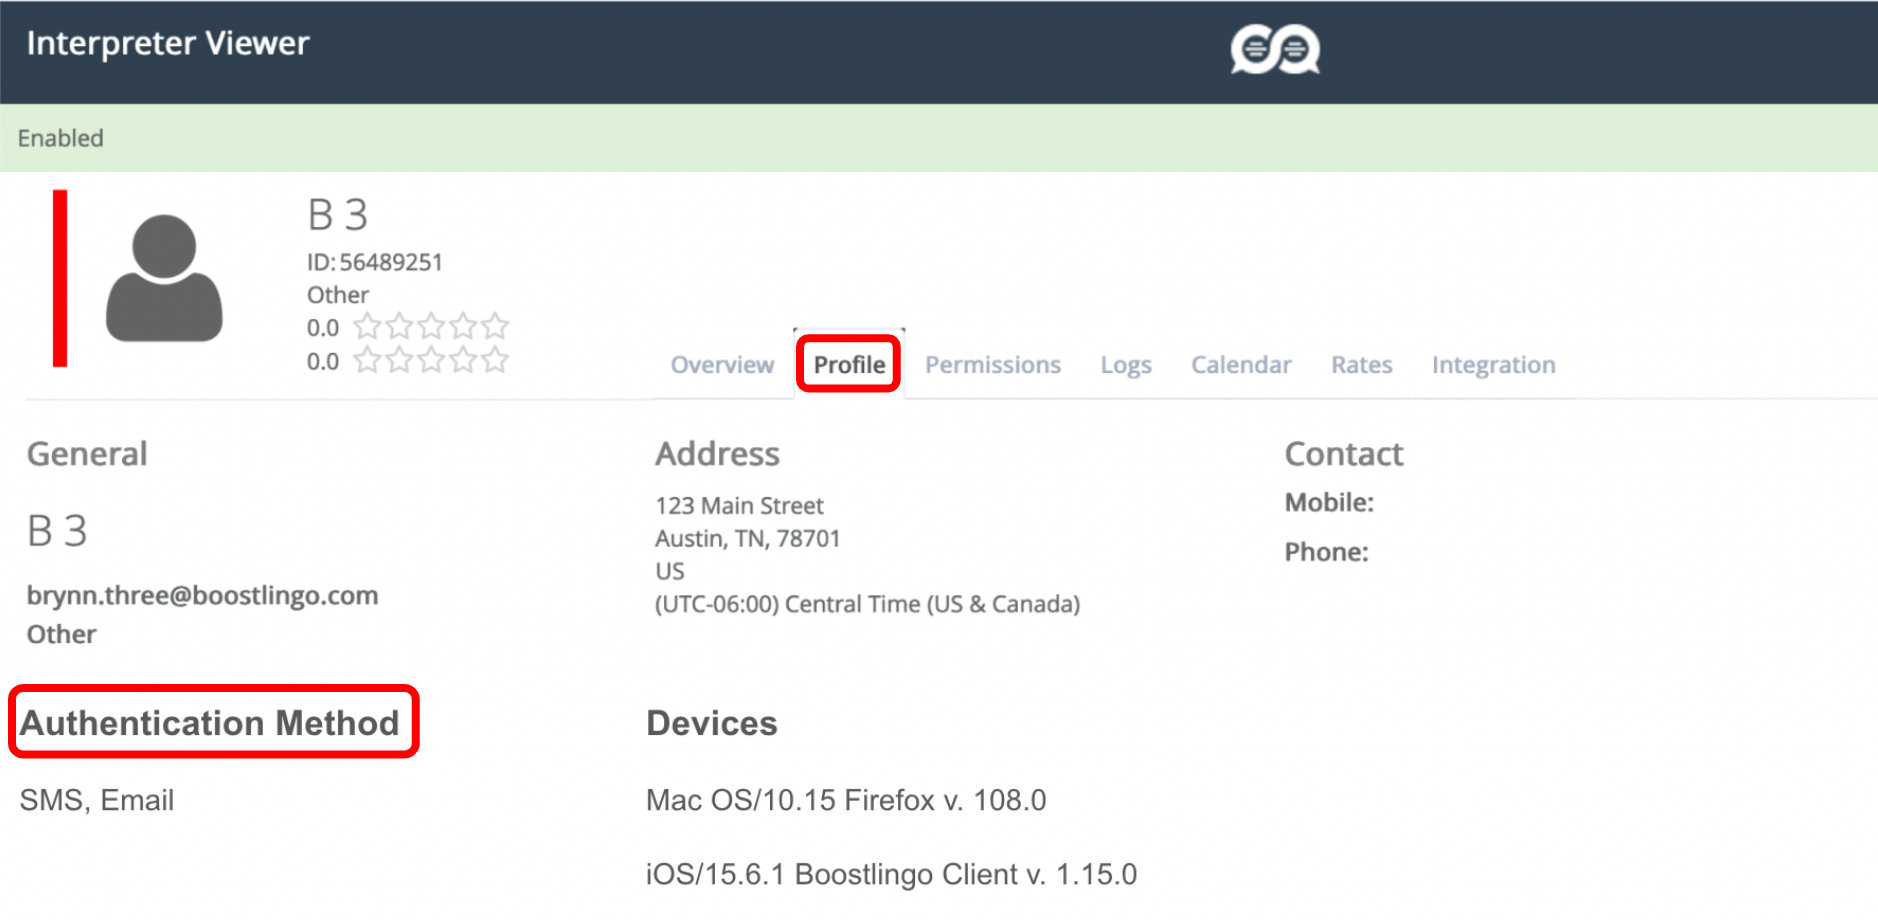Open the Logs tab
1878x920 pixels.
(x=1126, y=365)
